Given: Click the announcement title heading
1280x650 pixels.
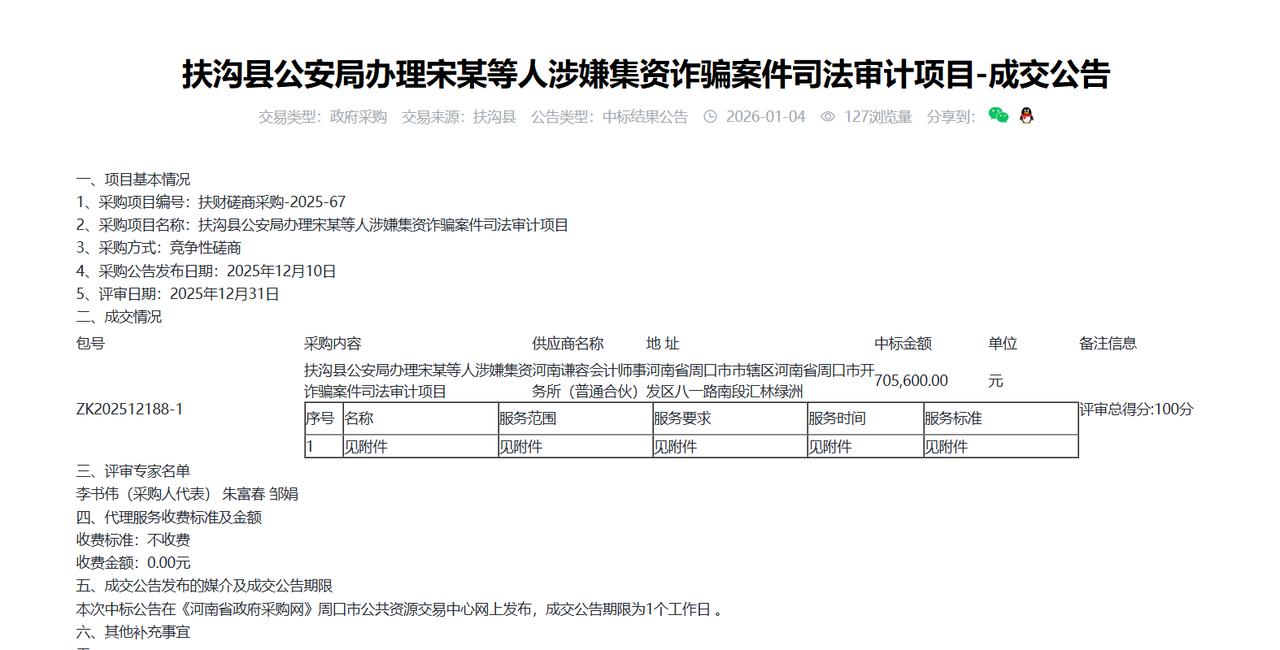Looking at the screenshot, I should 640,72.
